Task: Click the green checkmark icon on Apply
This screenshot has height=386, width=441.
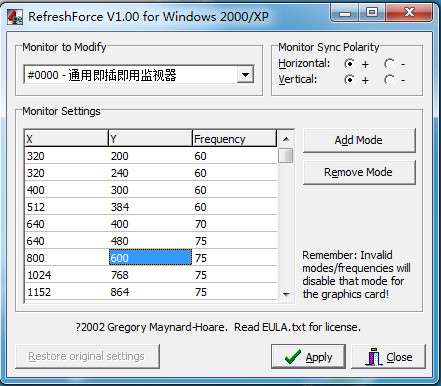Action: pos(293,356)
